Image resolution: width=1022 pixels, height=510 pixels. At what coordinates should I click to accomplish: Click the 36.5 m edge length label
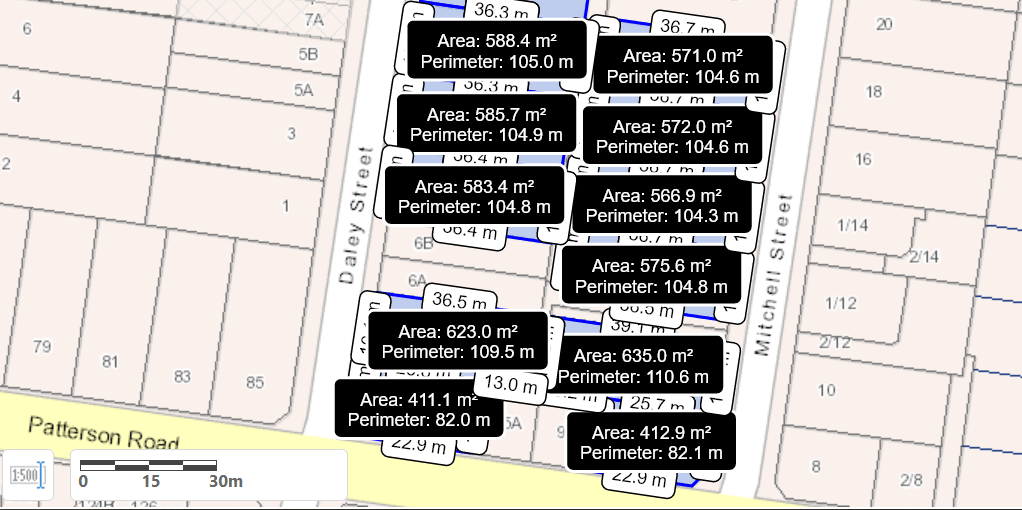point(459,300)
